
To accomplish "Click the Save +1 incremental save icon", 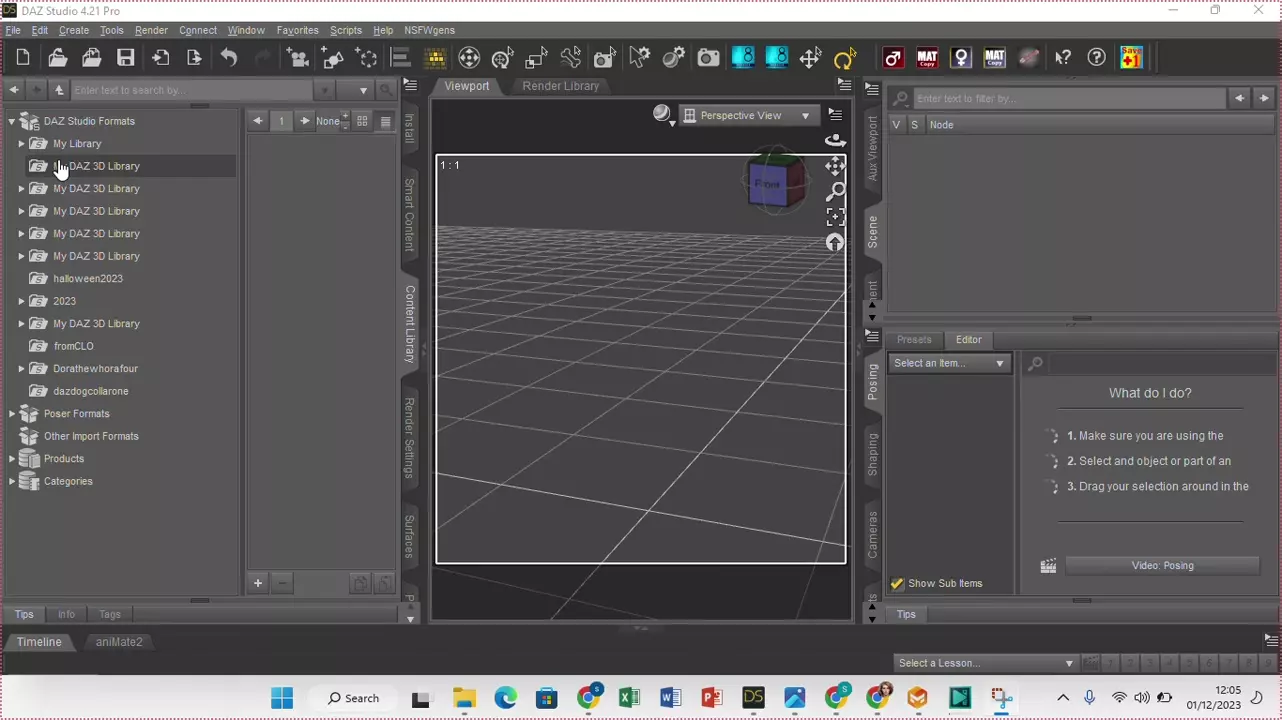I will (1131, 58).
